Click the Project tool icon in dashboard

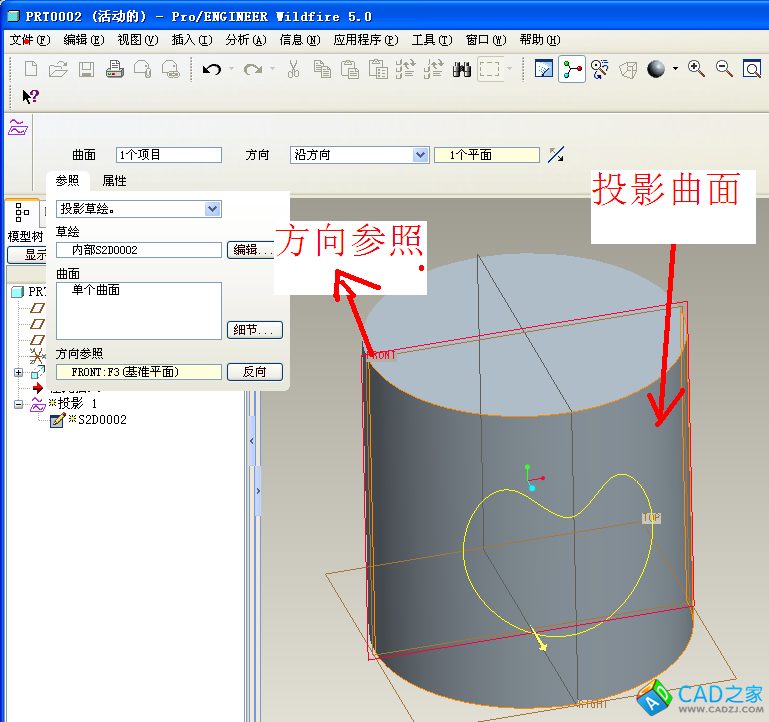[x=18, y=128]
